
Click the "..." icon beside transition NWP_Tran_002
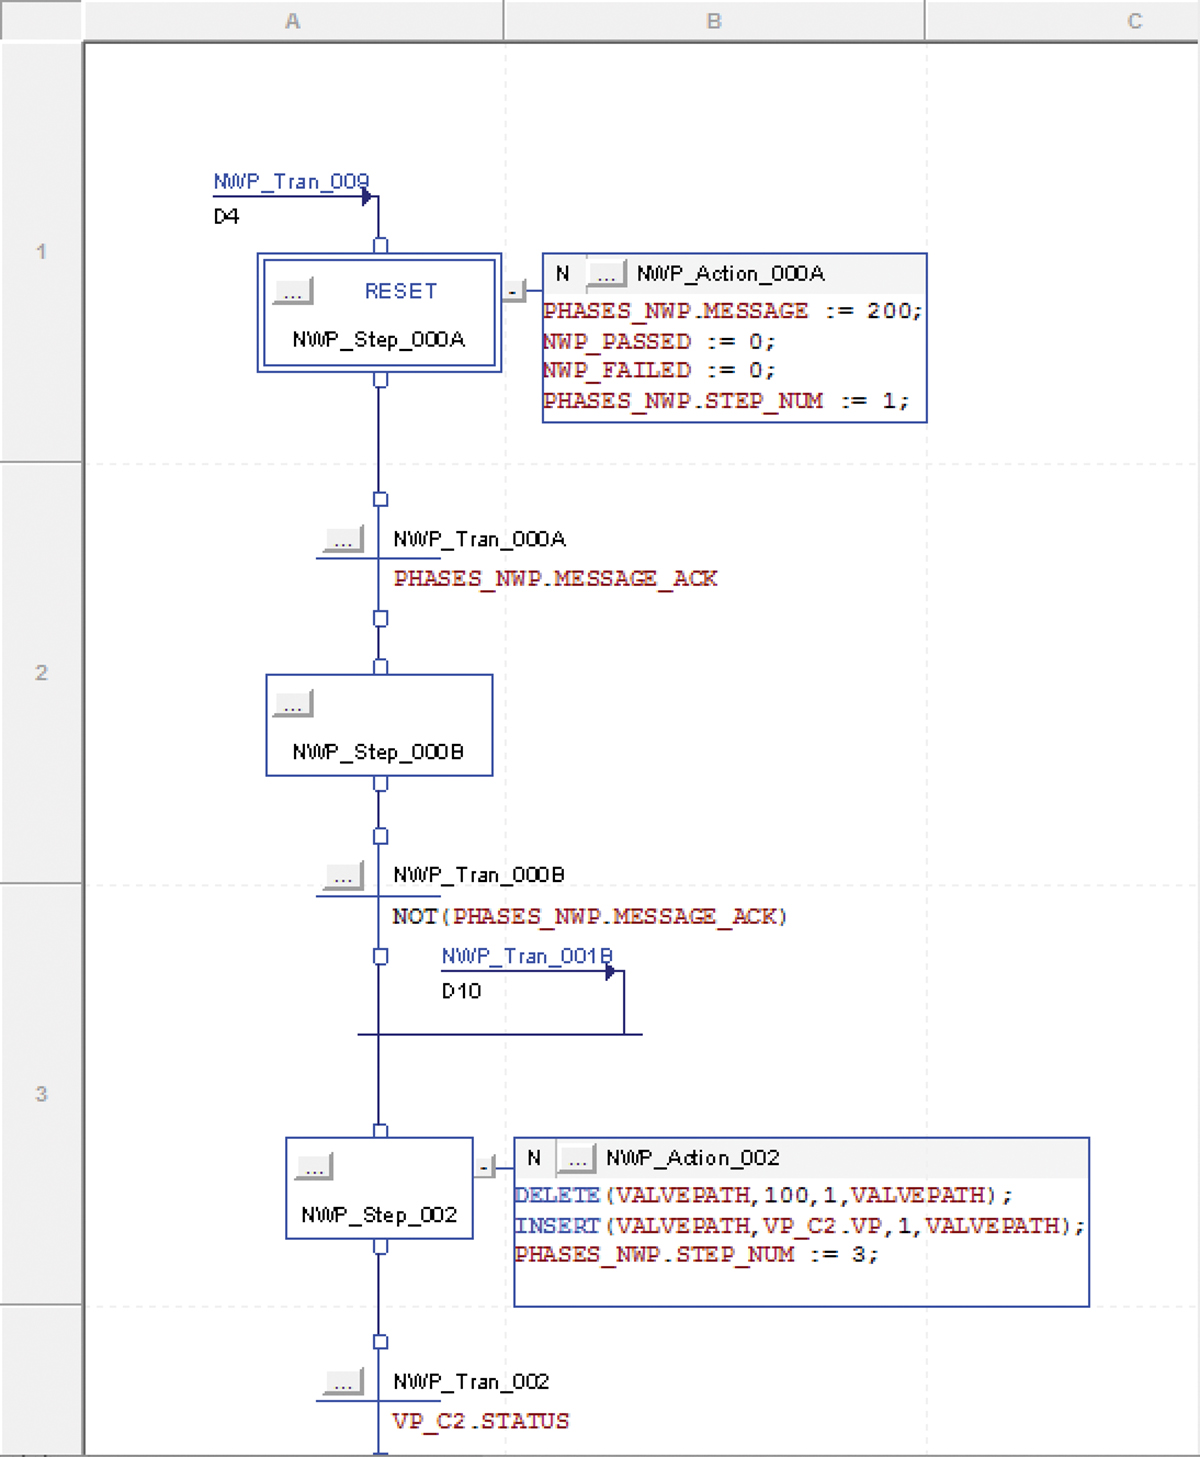pos(344,1381)
